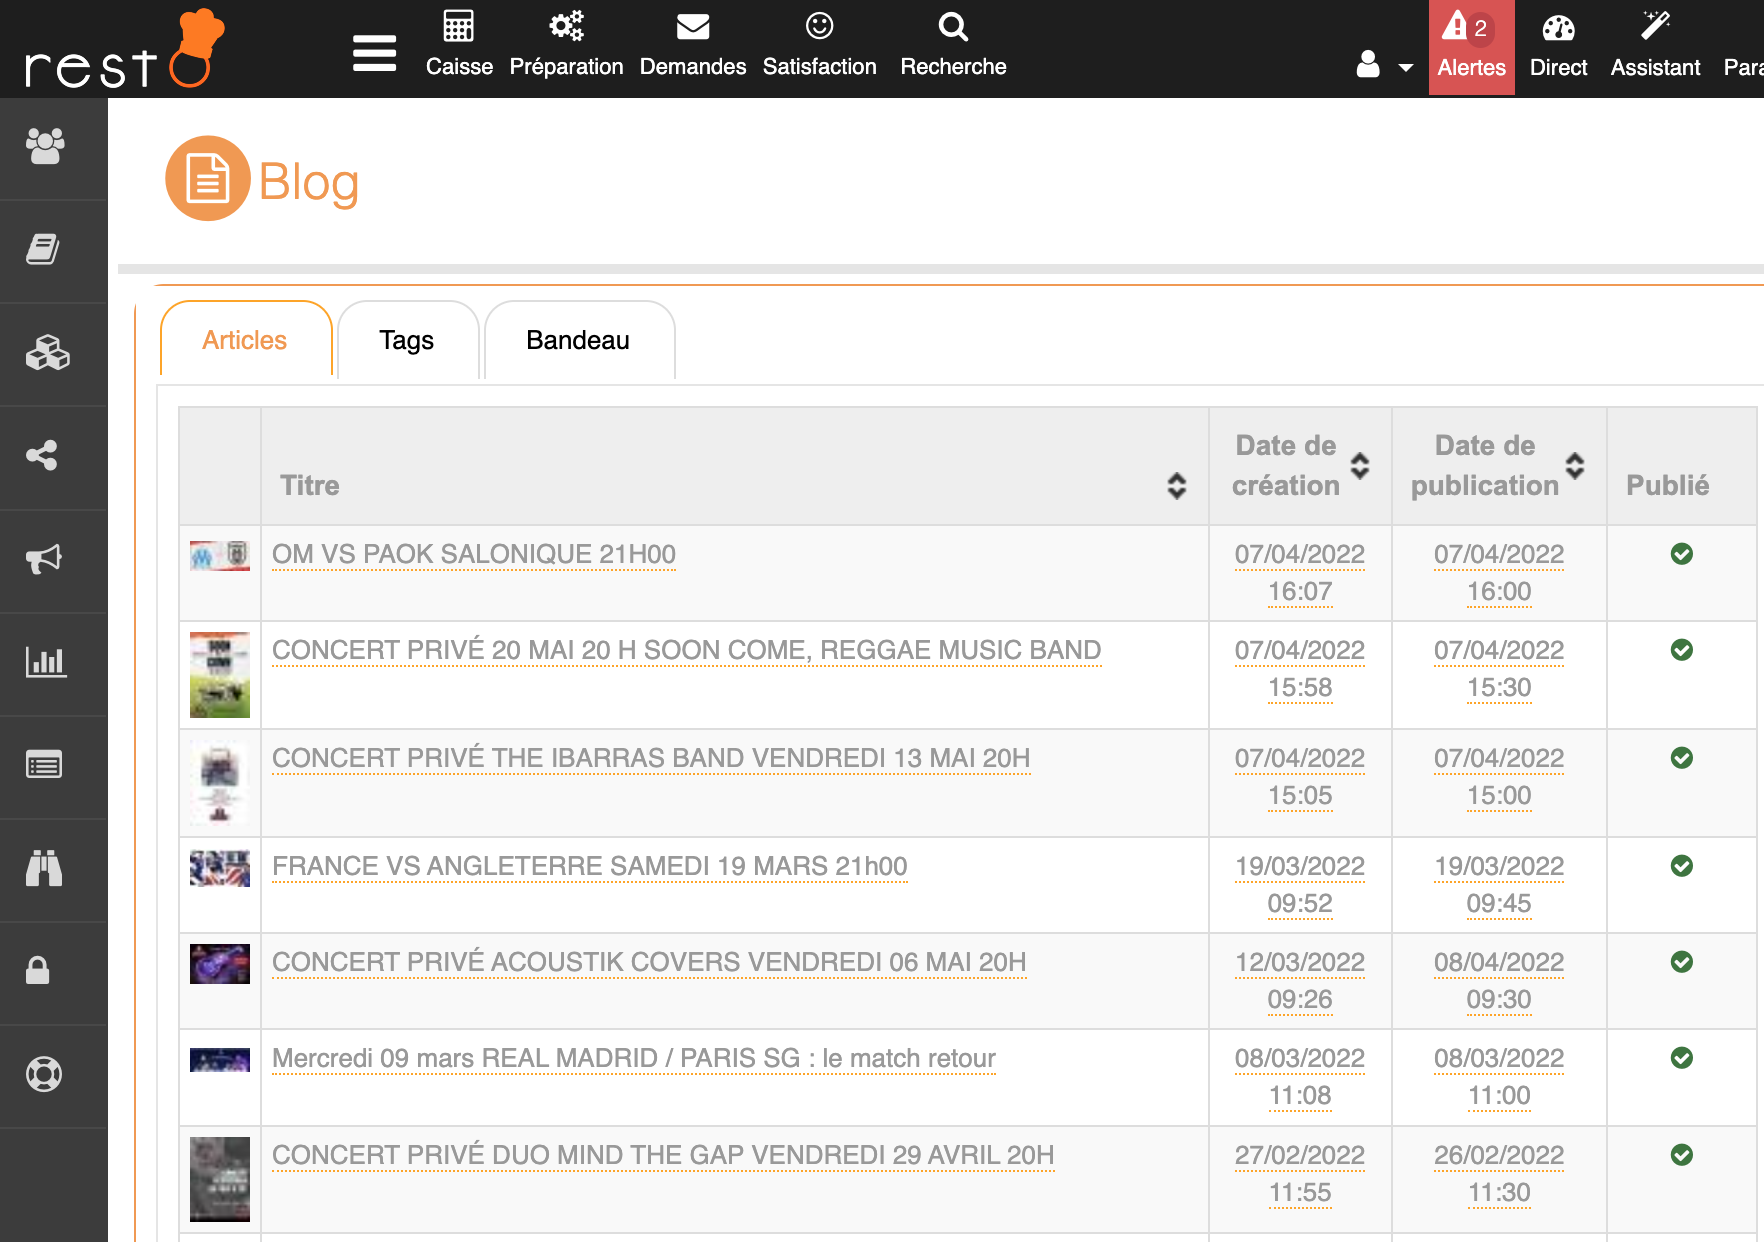1764x1242 pixels.
Task: Switch to the Bandeau tab
Action: 578,341
